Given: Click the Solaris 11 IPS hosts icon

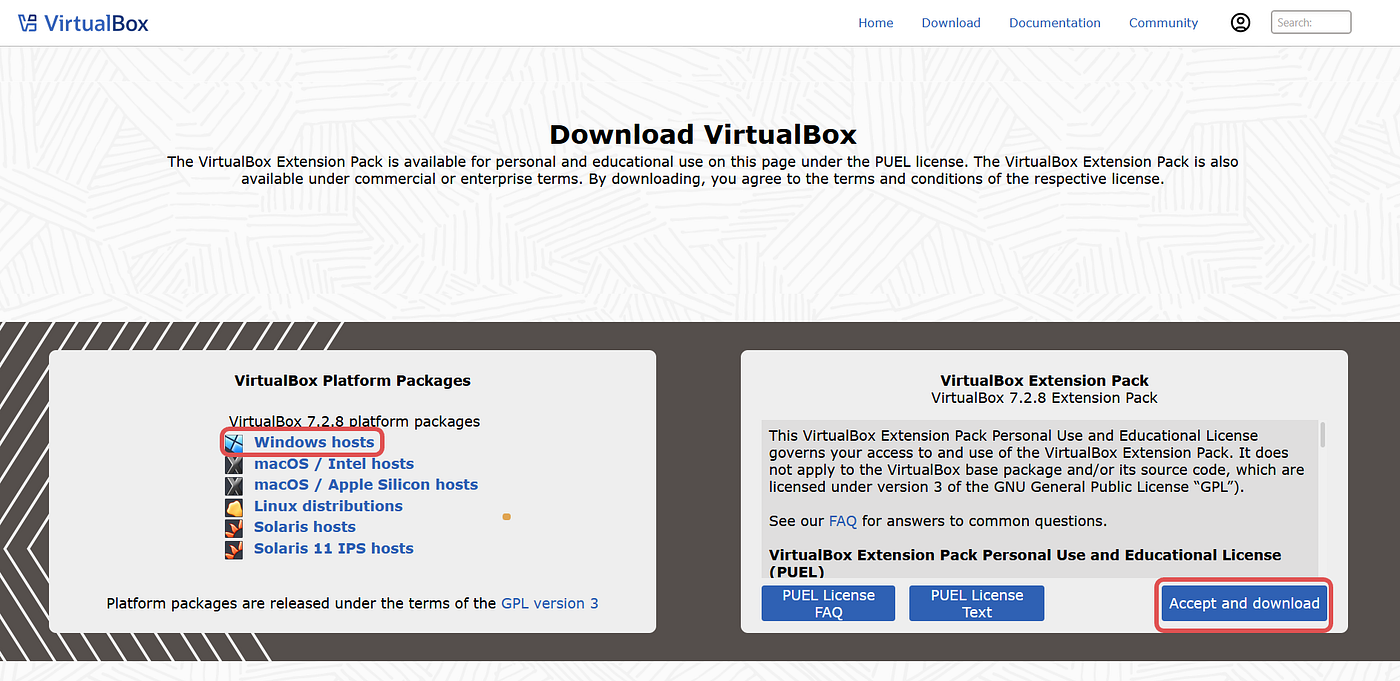Looking at the screenshot, I should (234, 548).
